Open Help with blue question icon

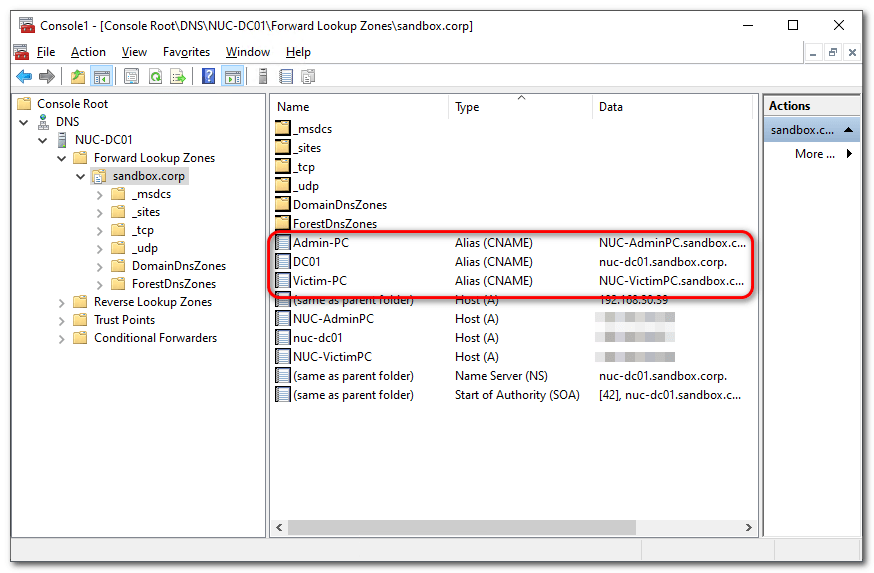[x=208, y=76]
